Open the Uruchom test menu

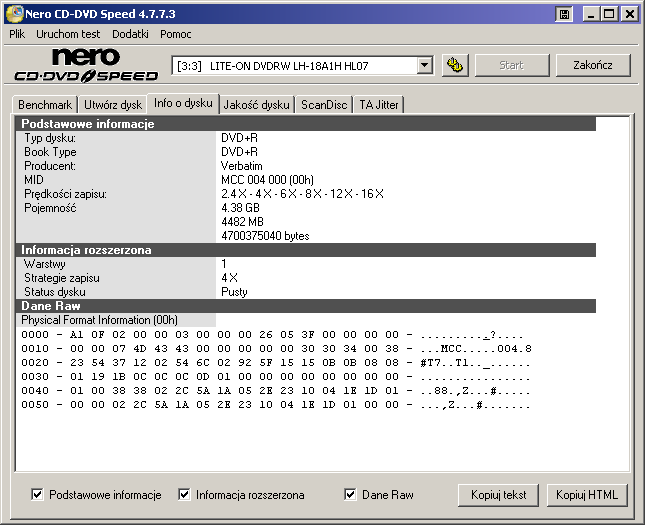tap(68, 34)
